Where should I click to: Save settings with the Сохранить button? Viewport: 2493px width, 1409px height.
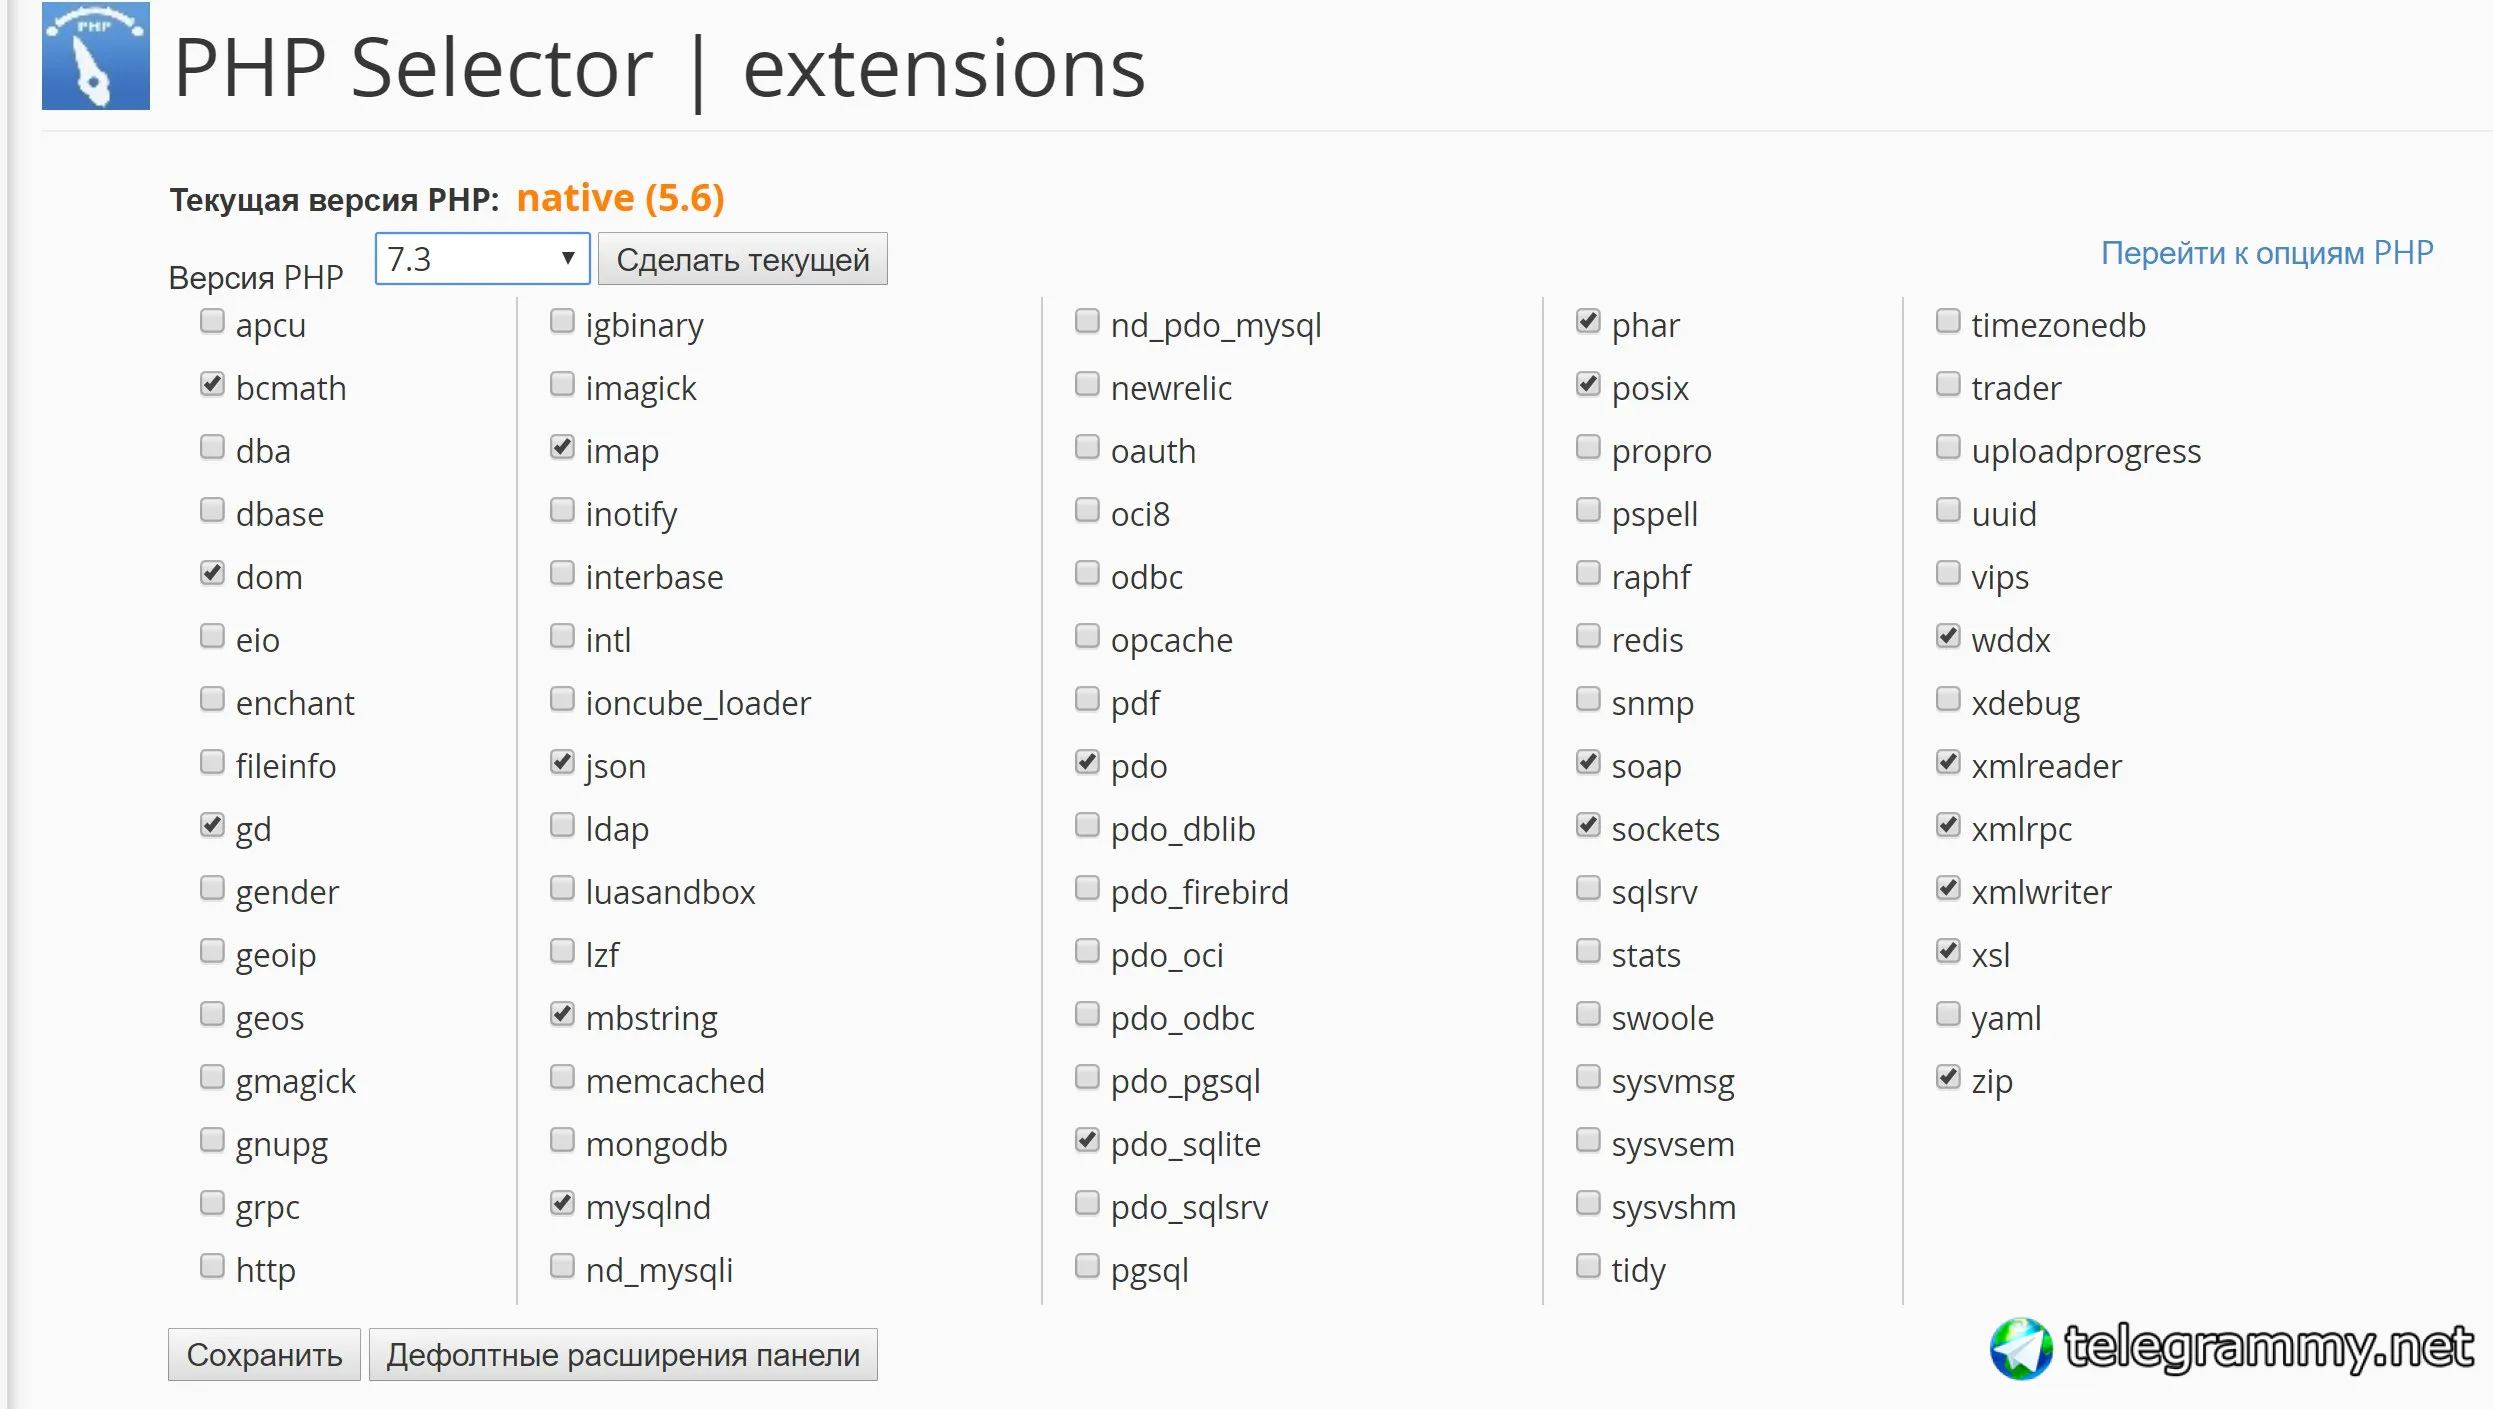pos(264,1354)
